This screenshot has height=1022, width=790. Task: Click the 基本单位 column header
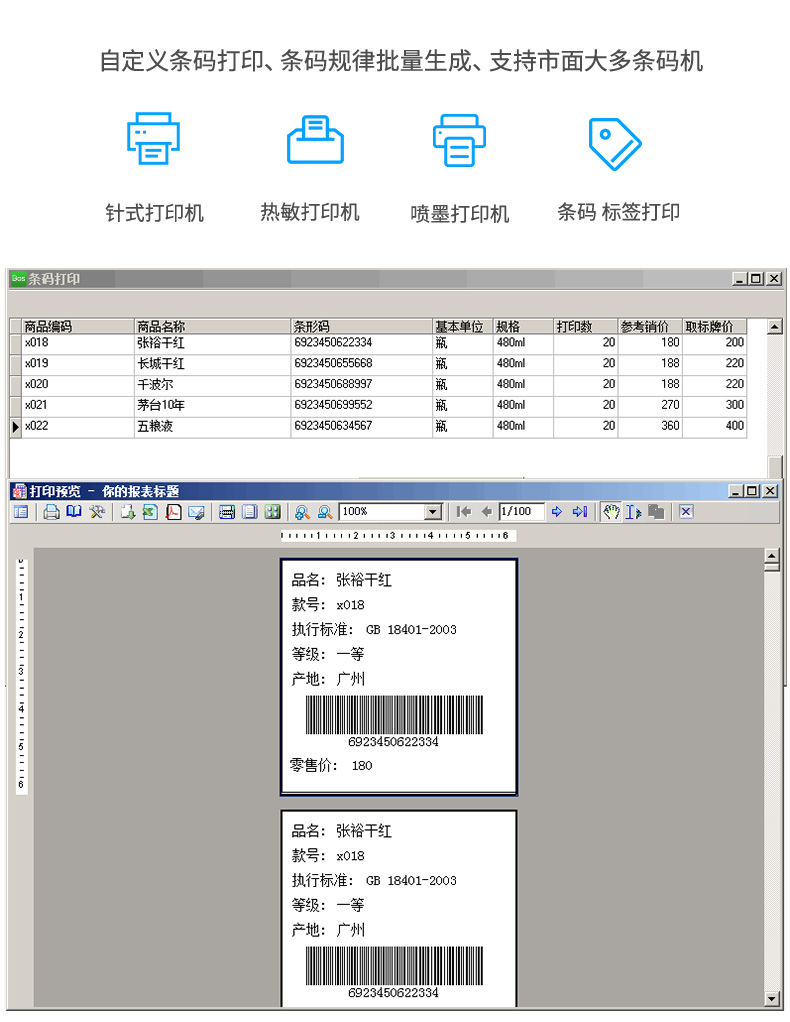tap(462, 326)
